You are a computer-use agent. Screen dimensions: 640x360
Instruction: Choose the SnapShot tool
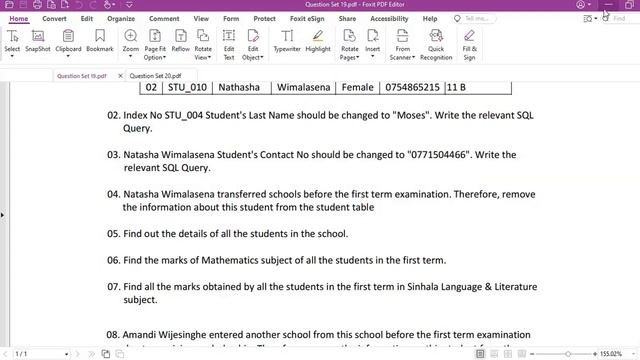tap(38, 40)
